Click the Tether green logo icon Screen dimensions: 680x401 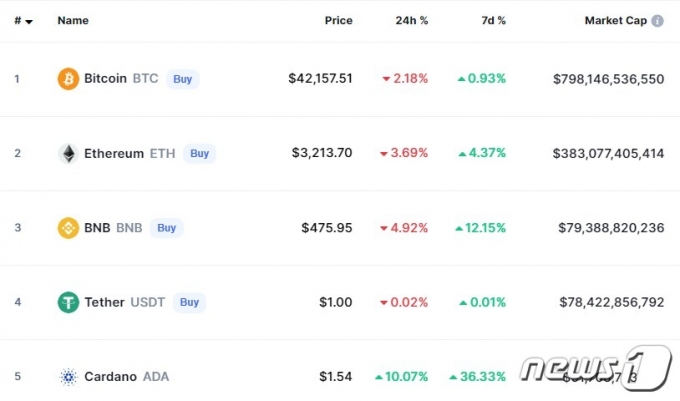(68, 302)
